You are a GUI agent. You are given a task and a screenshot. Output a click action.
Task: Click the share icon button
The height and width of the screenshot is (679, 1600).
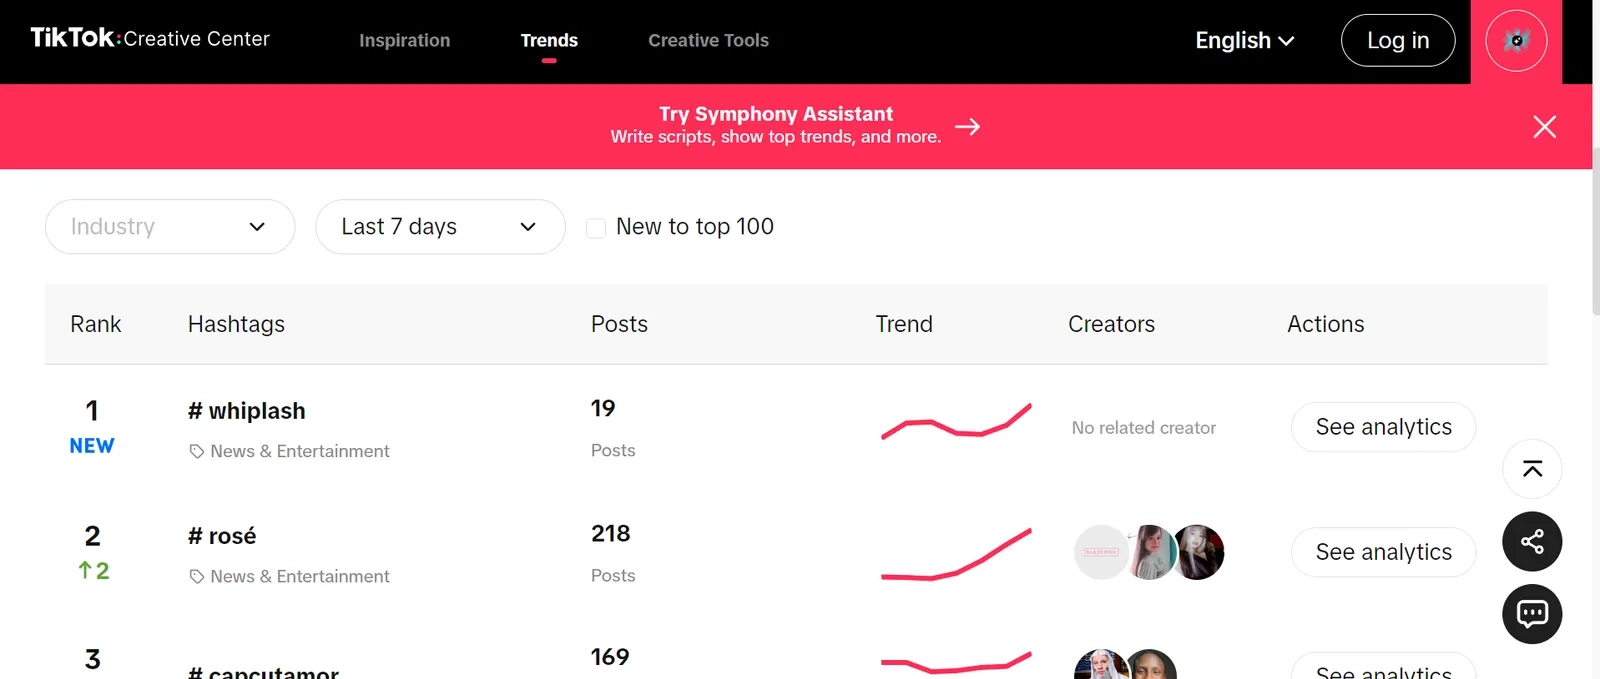tap(1532, 542)
